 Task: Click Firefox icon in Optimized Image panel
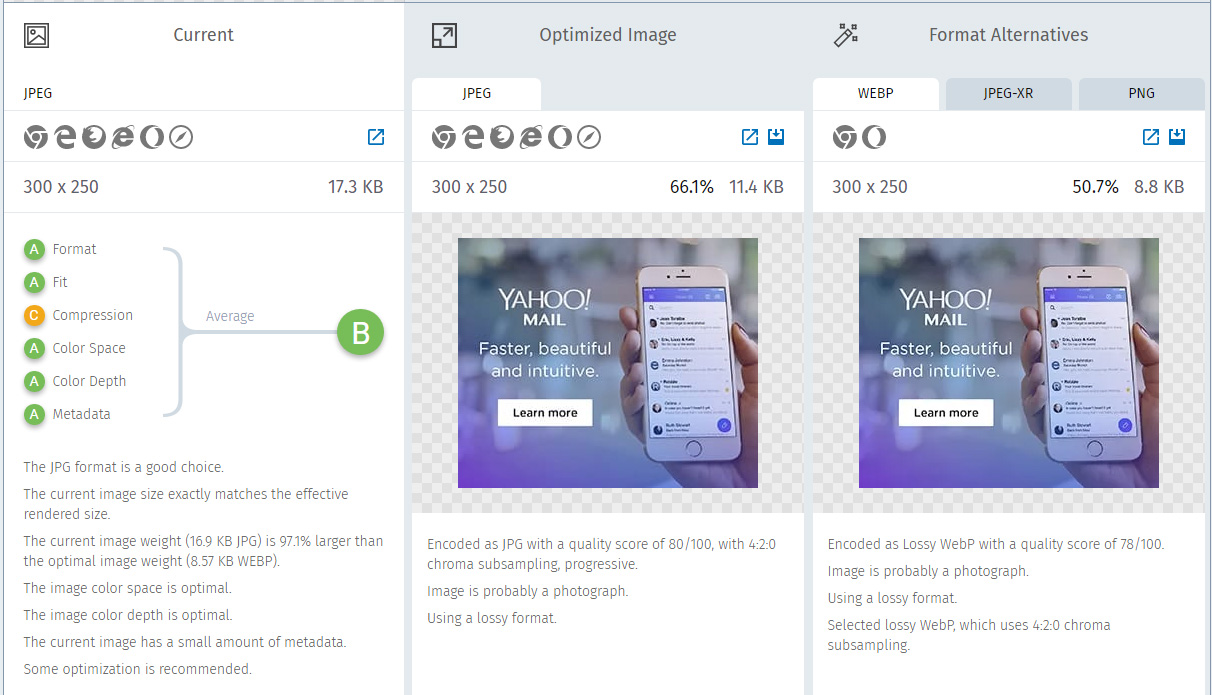pyautogui.click(x=502, y=137)
